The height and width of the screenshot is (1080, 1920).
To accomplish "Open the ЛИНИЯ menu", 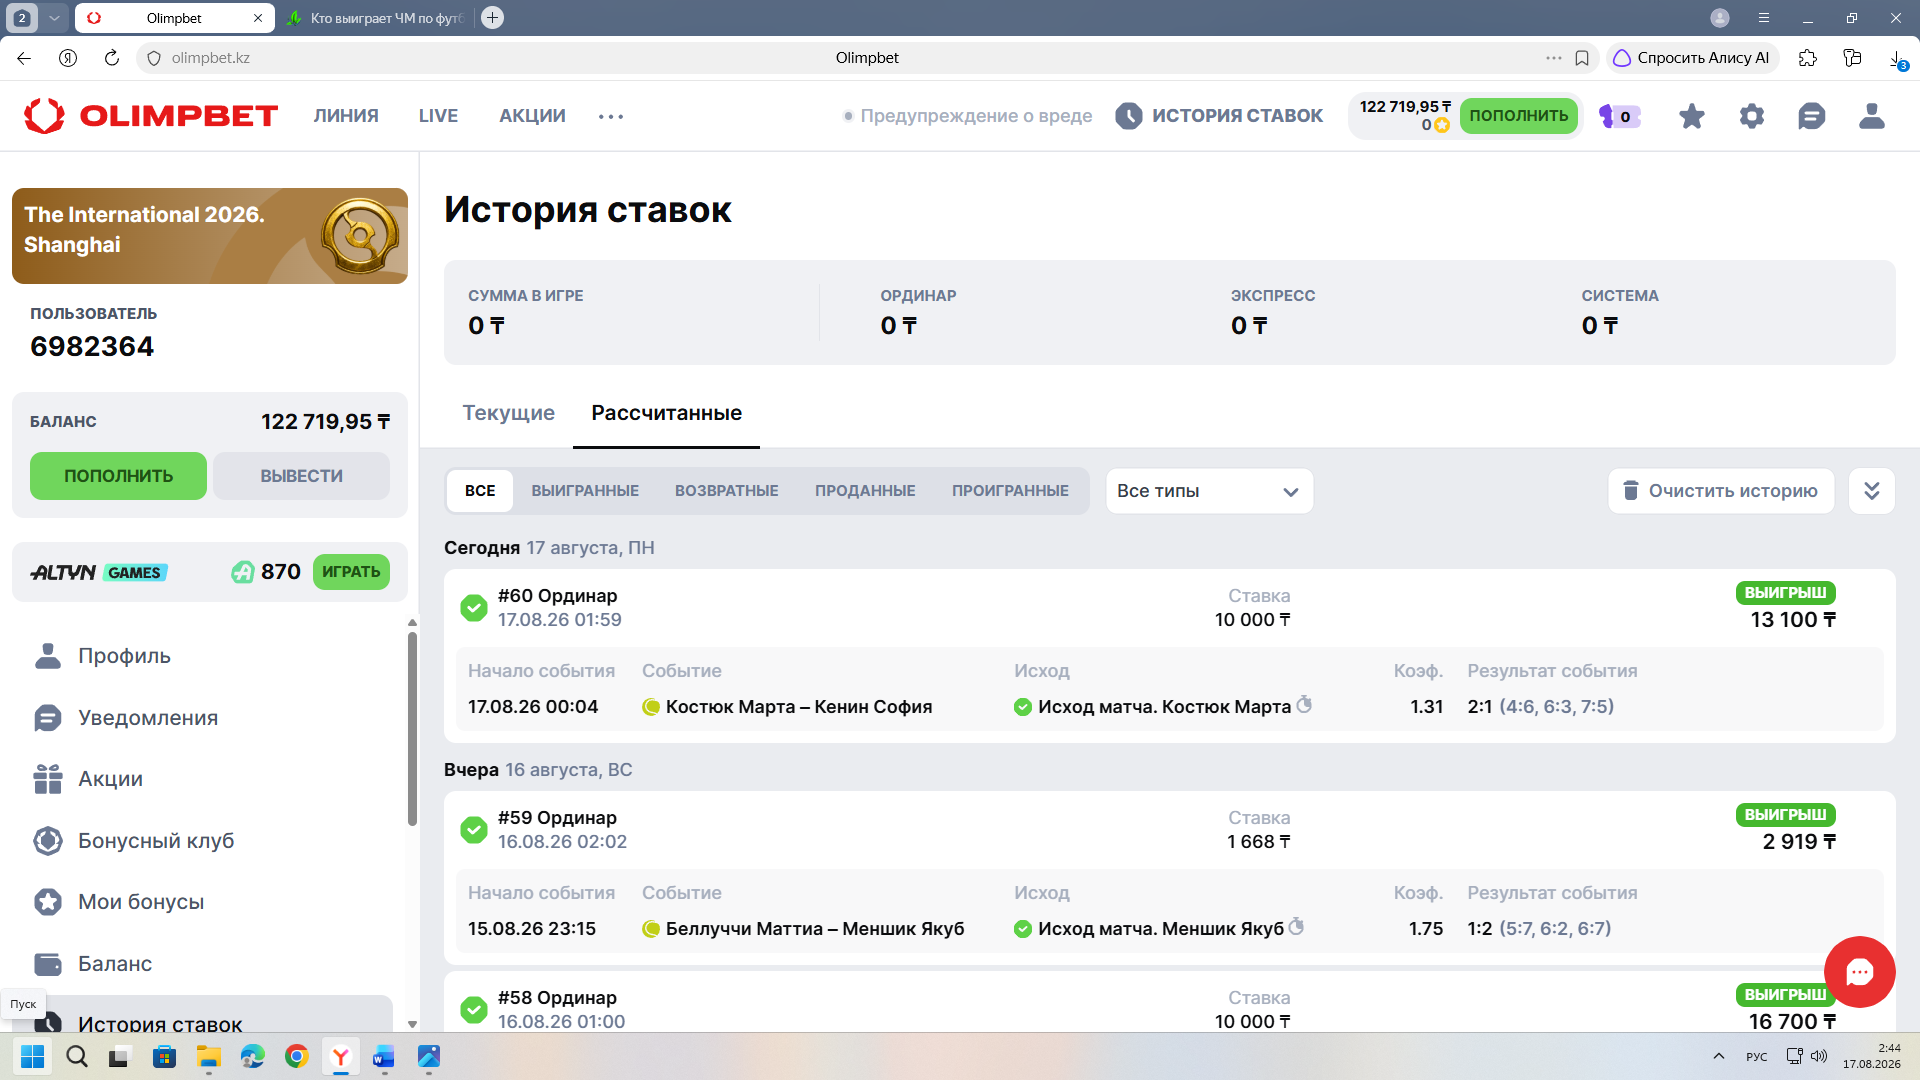I will [346, 116].
